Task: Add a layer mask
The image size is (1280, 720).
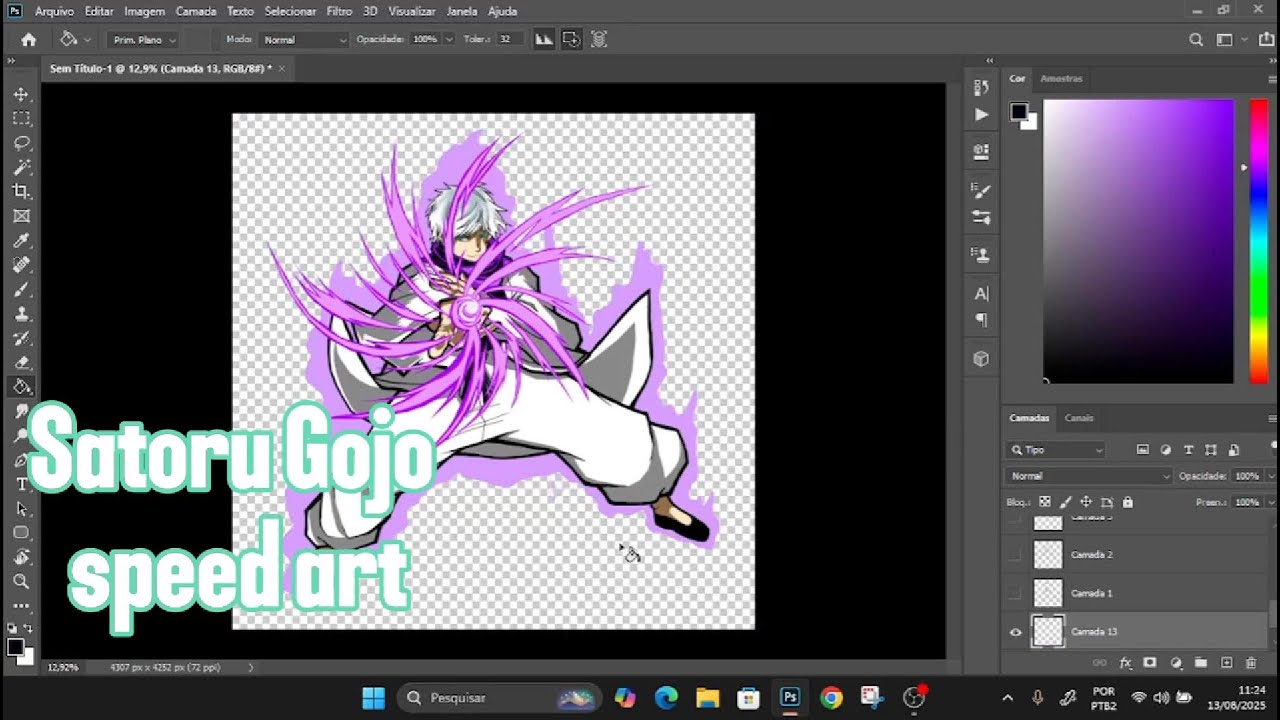Action: [1150, 662]
